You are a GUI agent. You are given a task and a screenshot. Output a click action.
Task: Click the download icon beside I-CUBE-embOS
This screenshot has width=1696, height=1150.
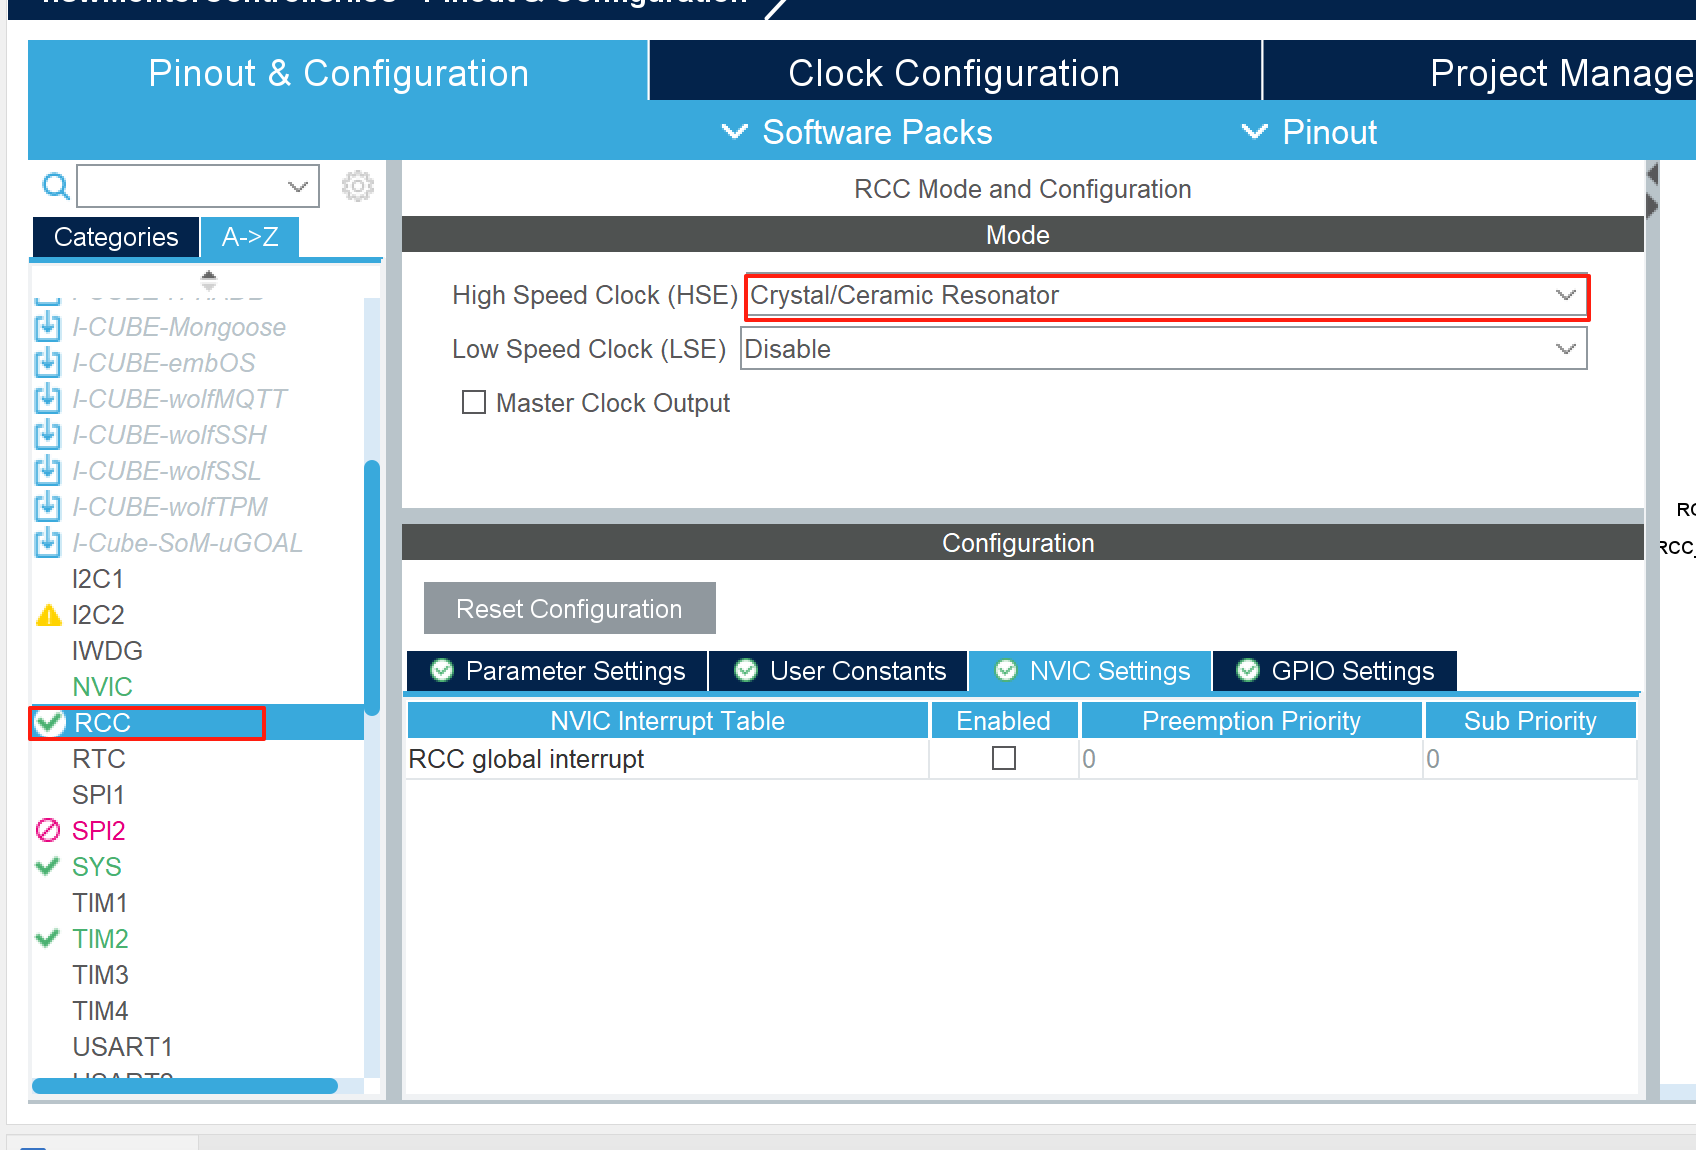click(47, 363)
